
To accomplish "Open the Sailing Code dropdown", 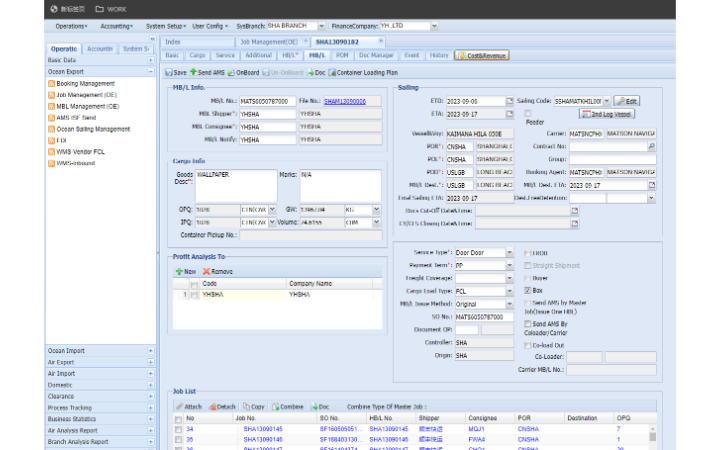I will click(x=607, y=101).
